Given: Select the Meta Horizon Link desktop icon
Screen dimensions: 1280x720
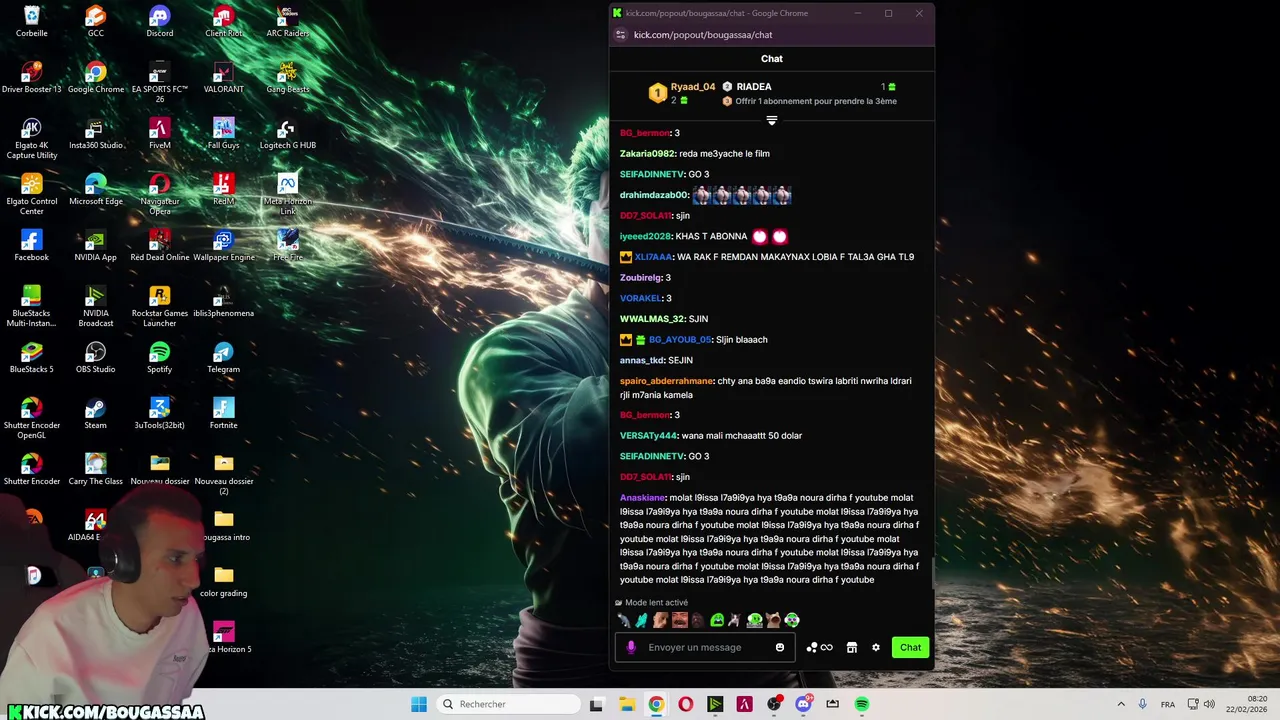Looking at the screenshot, I should (288, 195).
